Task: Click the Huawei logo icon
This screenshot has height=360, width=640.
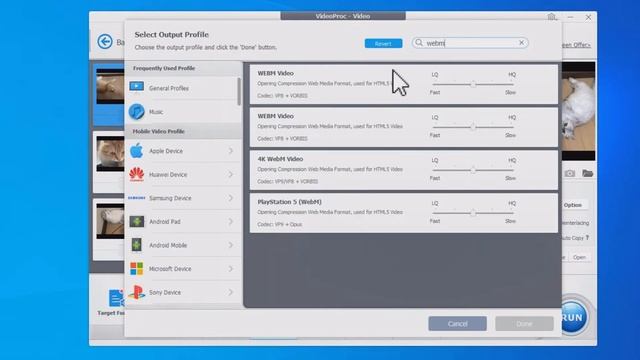Action: (136, 174)
